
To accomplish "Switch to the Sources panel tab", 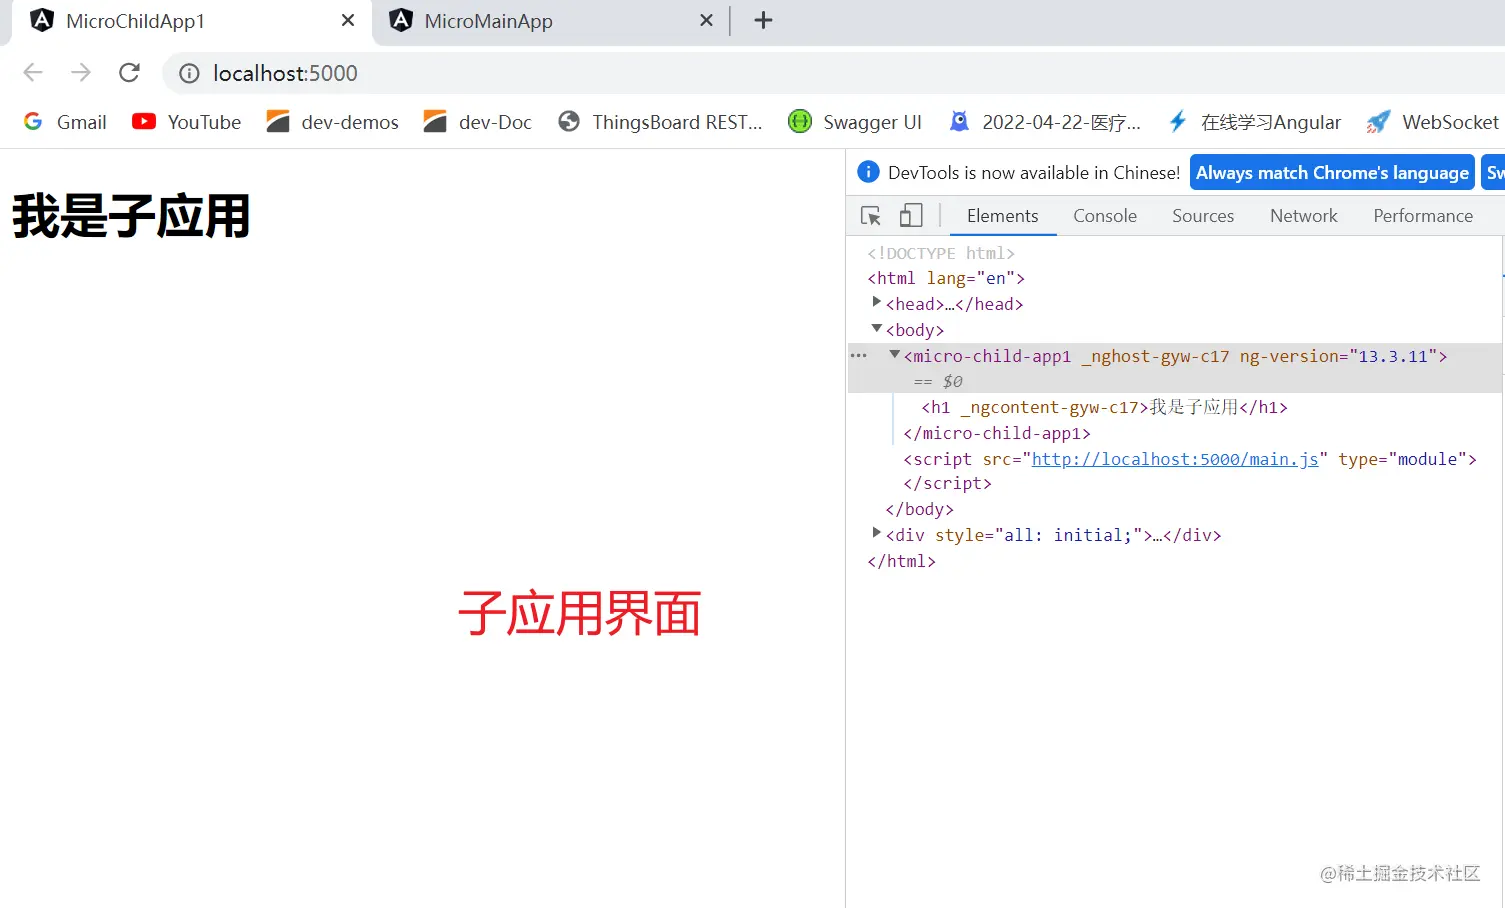I will coord(1203,216).
